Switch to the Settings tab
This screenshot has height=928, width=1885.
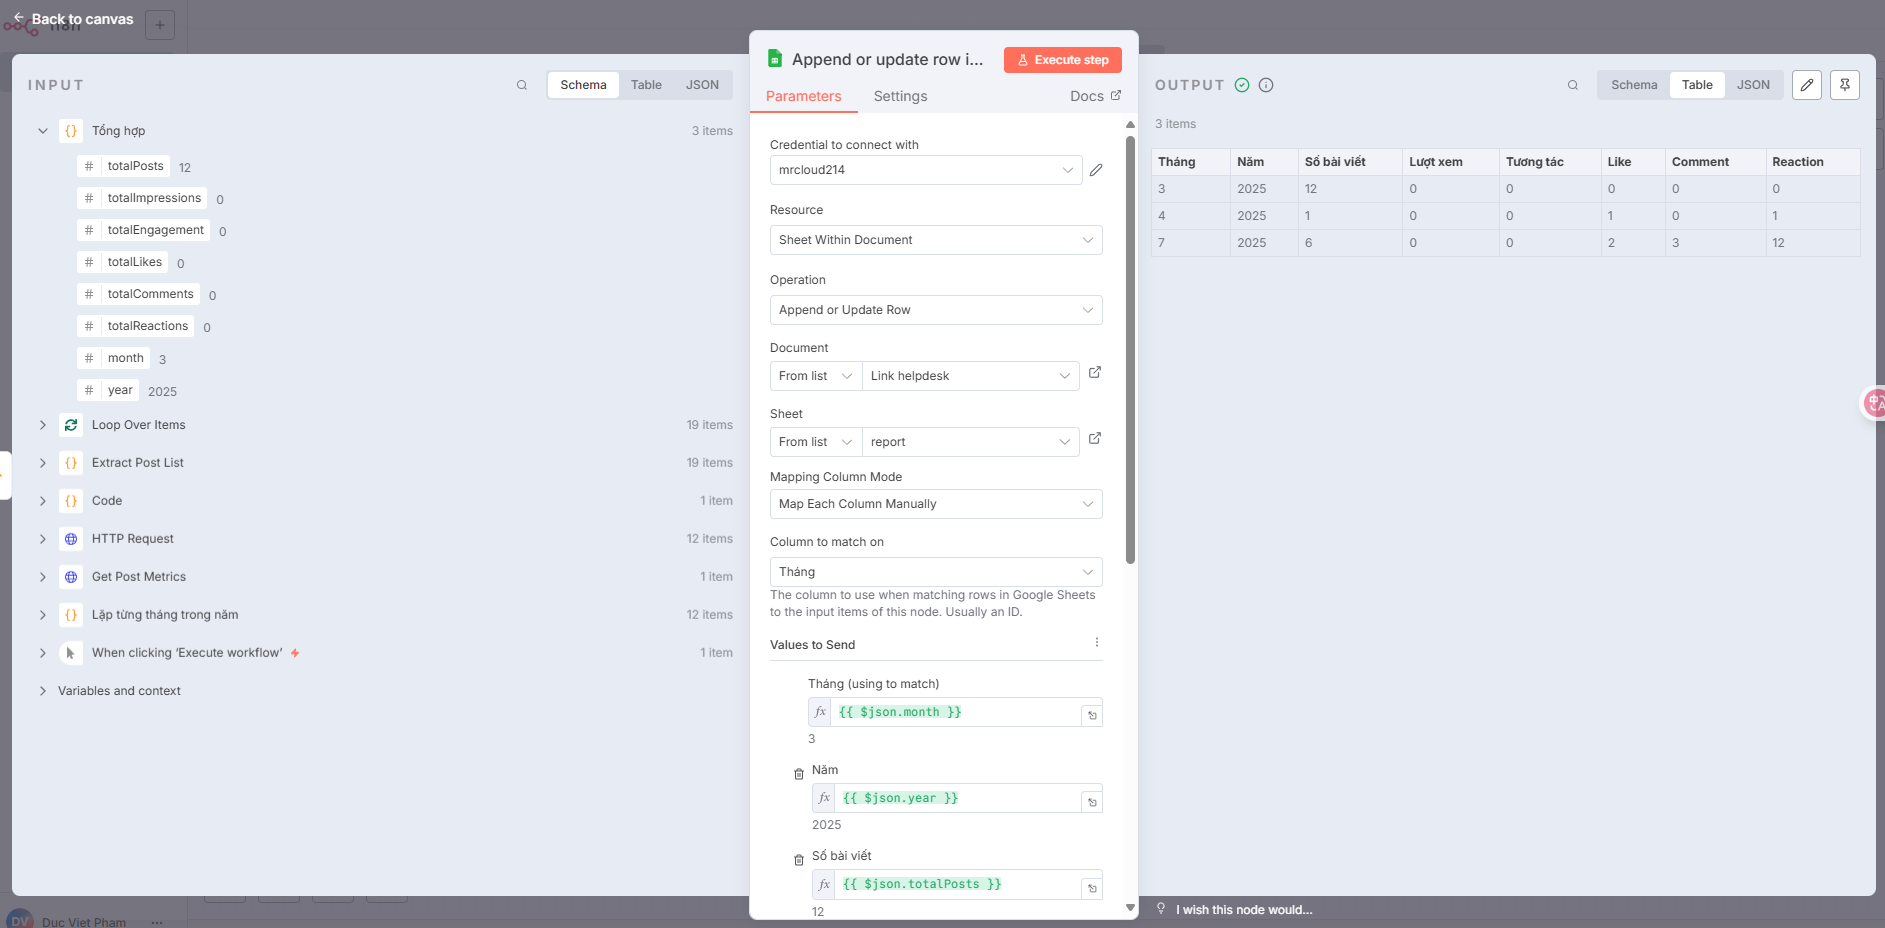click(x=900, y=96)
